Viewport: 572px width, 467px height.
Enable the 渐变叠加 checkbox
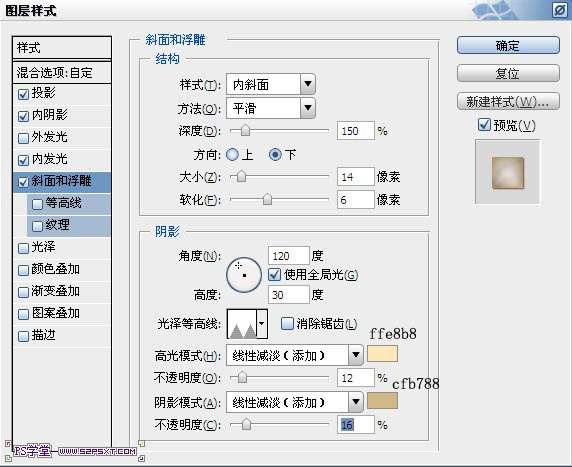23,292
